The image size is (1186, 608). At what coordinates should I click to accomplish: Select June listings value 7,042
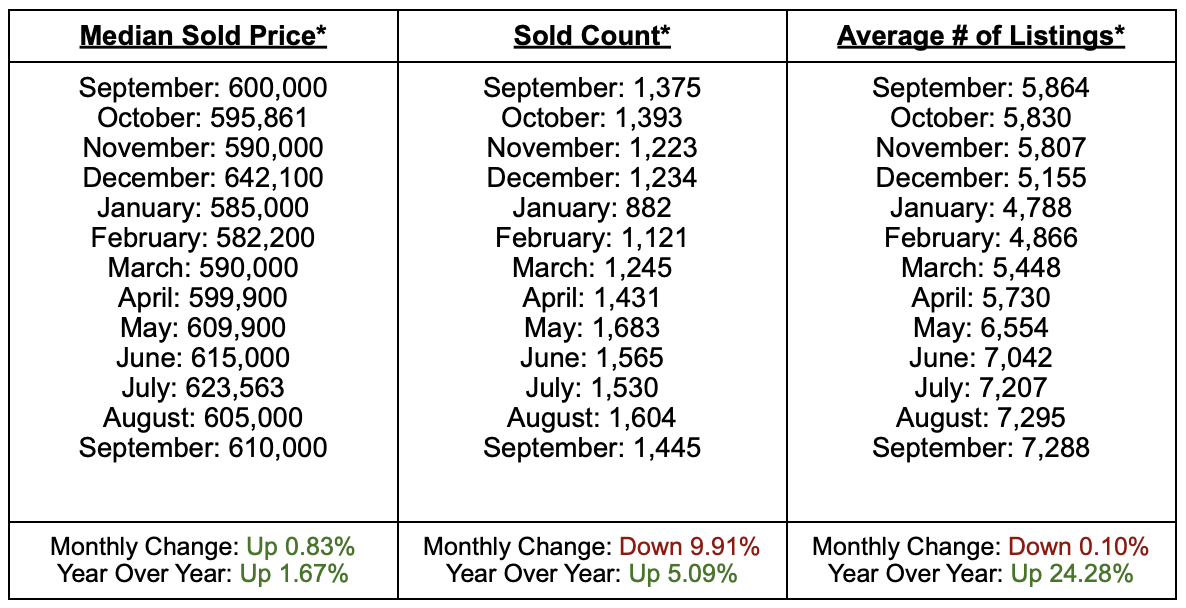point(980,358)
